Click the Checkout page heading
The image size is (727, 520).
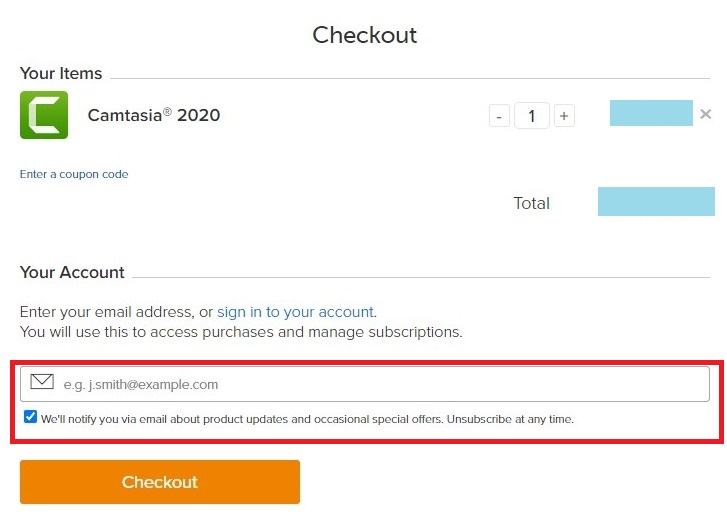coord(364,35)
